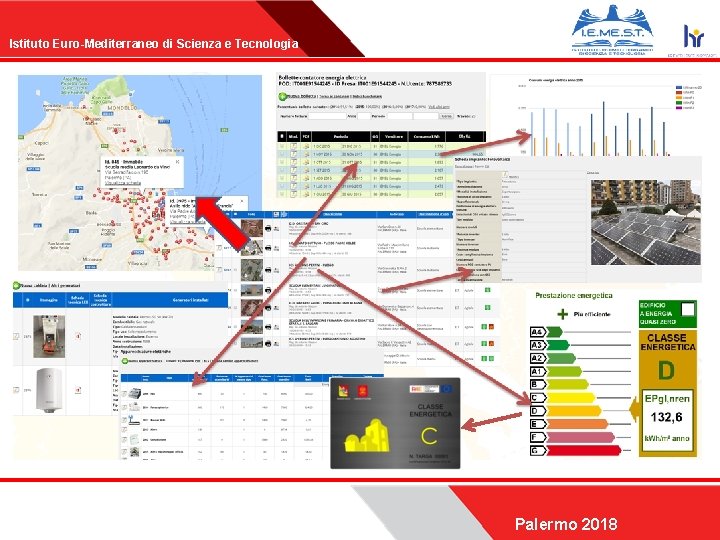Viewport: 720px width, 540px height.
Task: Click the Classe Energetica C plate
Action: click(x=395, y=423)
